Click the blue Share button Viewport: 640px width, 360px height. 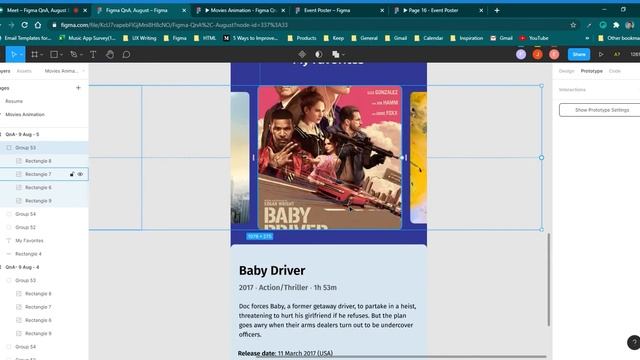click(579, 54)
